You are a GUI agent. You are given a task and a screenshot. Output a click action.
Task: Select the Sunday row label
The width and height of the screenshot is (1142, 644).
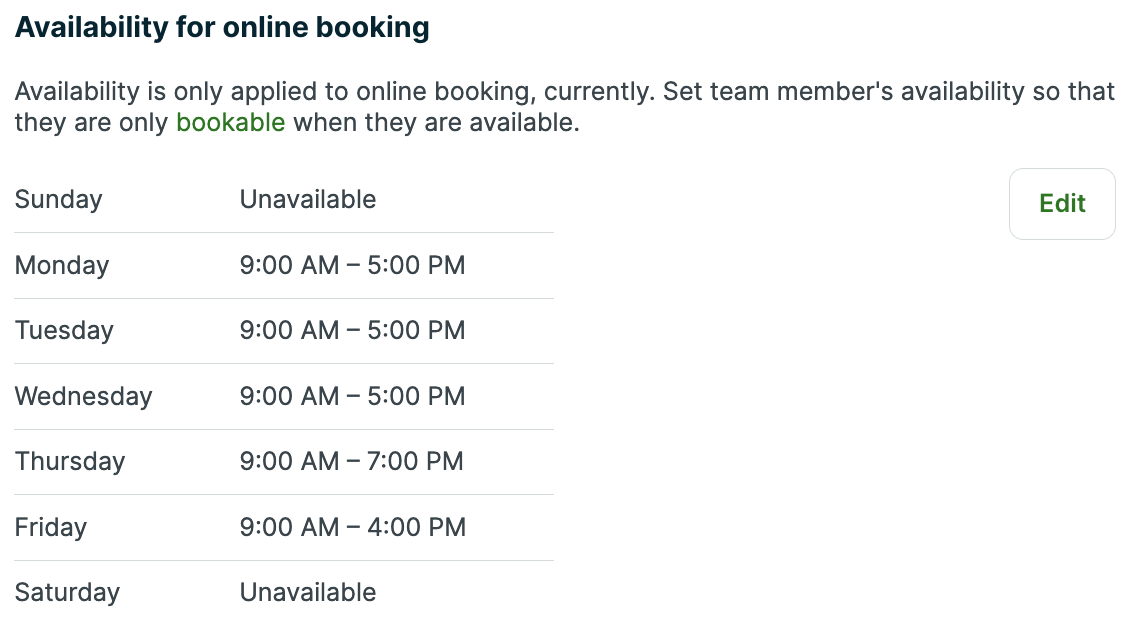58,199
